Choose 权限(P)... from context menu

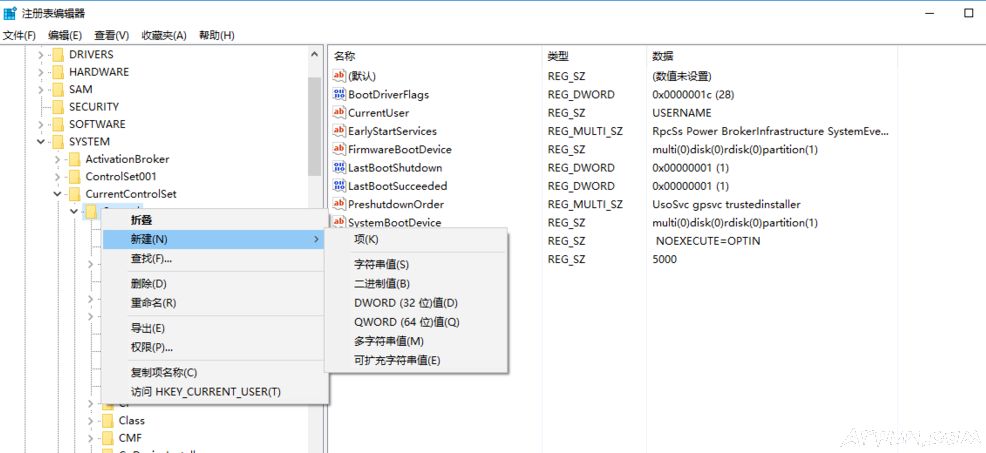tap(151, 347)
